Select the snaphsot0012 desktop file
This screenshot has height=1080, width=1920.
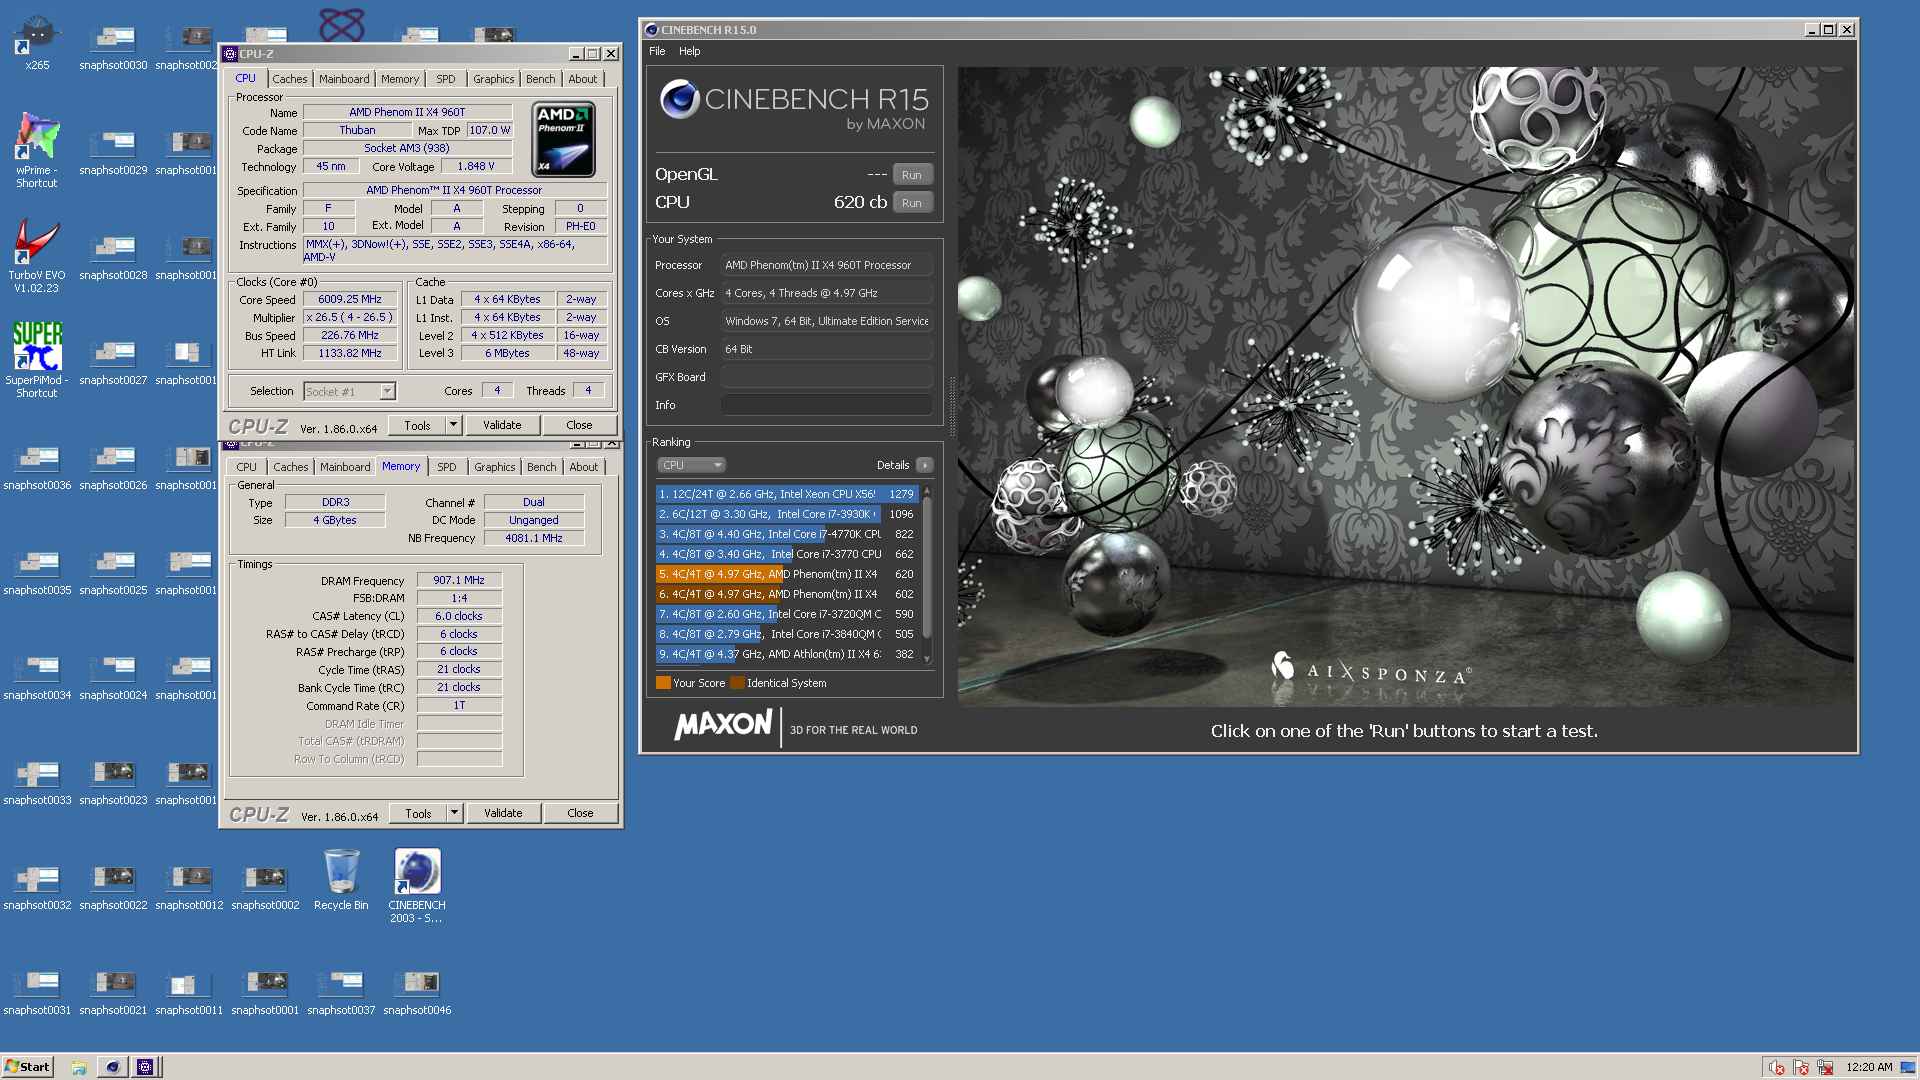pos(189,887)
